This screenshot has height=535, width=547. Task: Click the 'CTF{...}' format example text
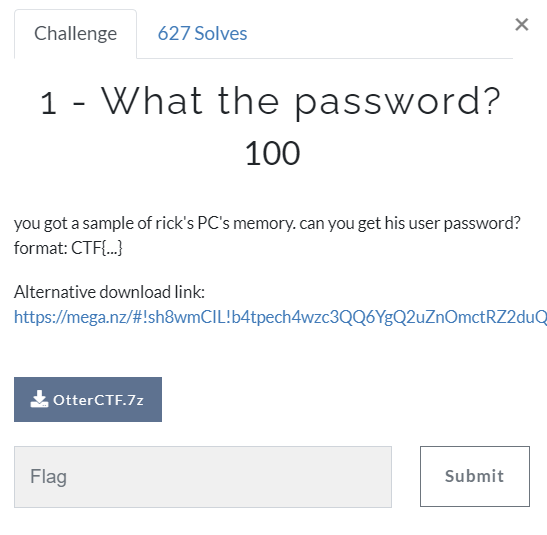coord(97,248)
